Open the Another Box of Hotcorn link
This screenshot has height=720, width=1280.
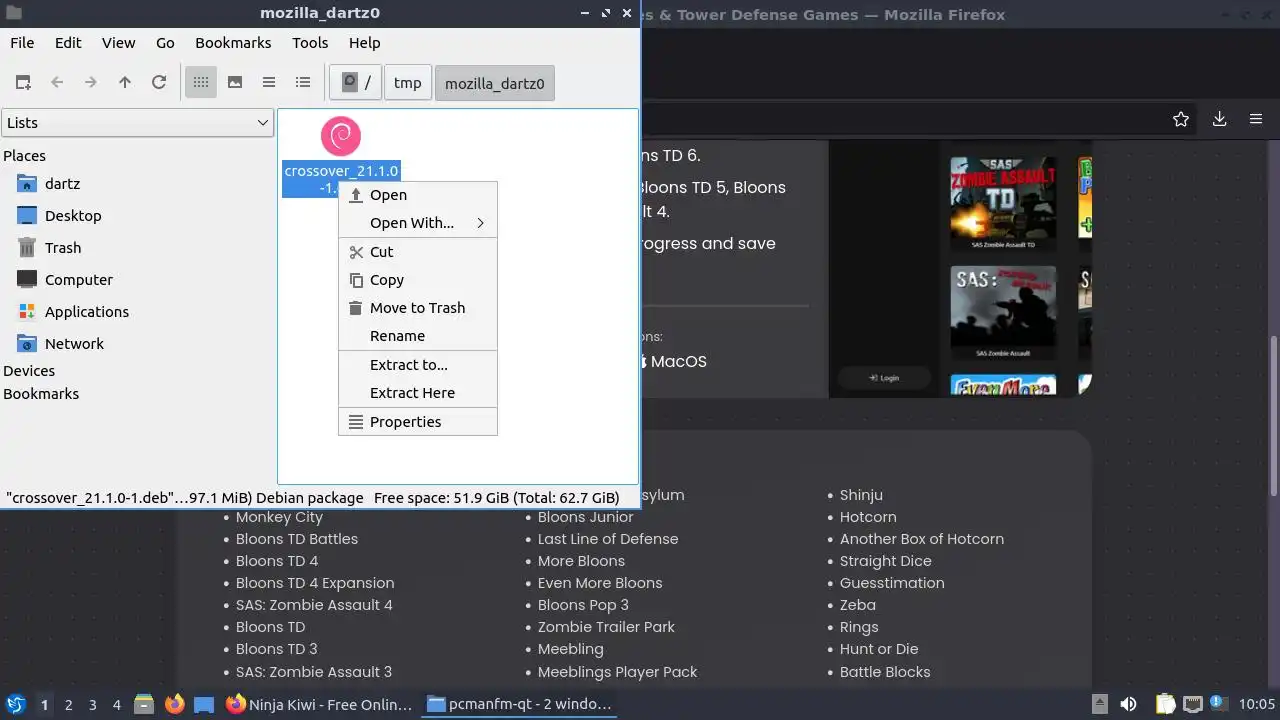pos(922,539)
